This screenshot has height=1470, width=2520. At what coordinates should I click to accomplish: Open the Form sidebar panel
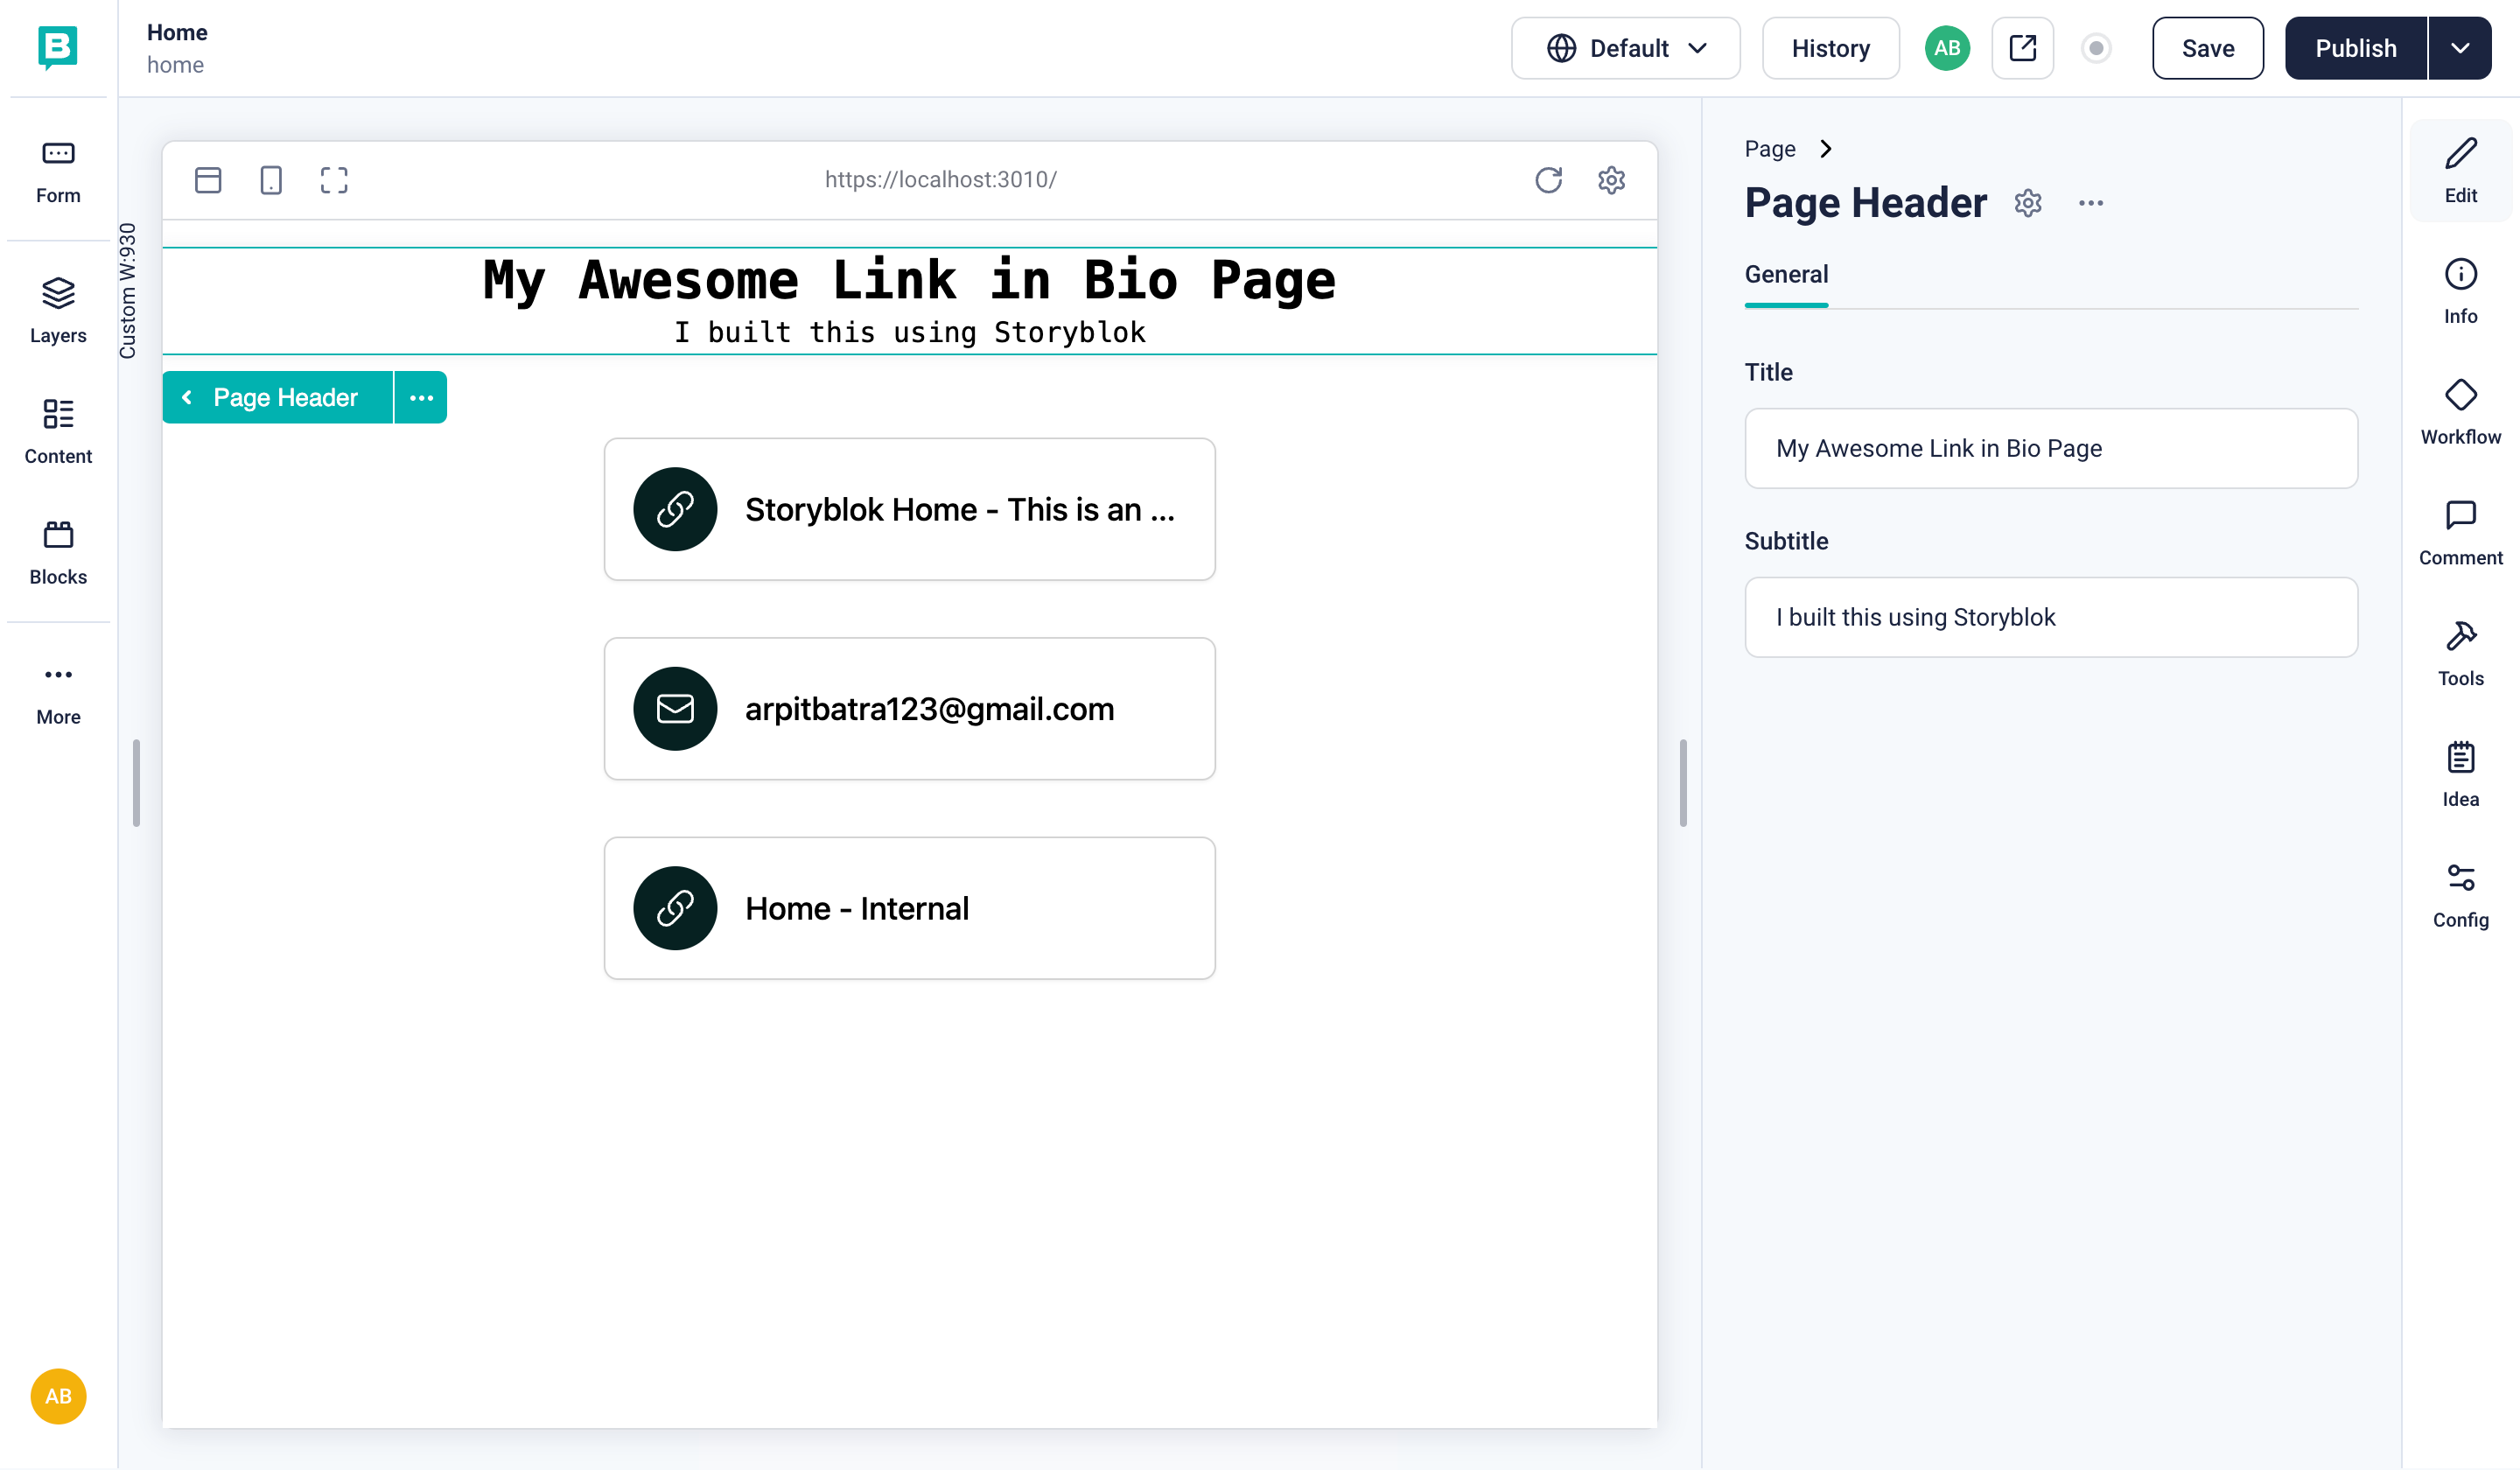(x=58, y=172)
